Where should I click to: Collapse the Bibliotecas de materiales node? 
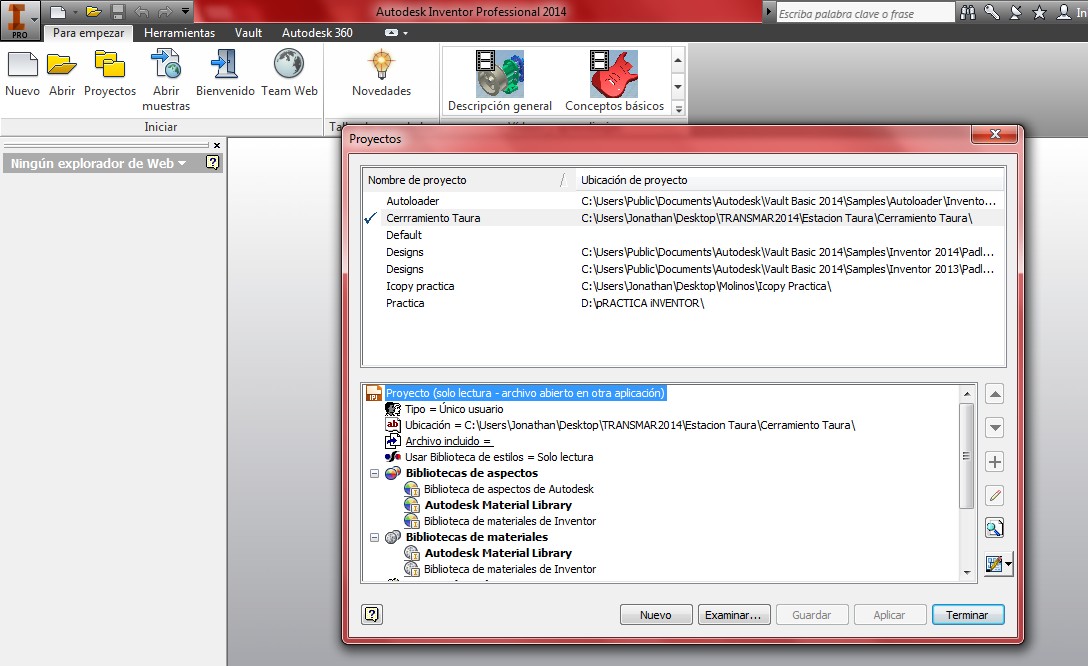[x=375, y=538]
